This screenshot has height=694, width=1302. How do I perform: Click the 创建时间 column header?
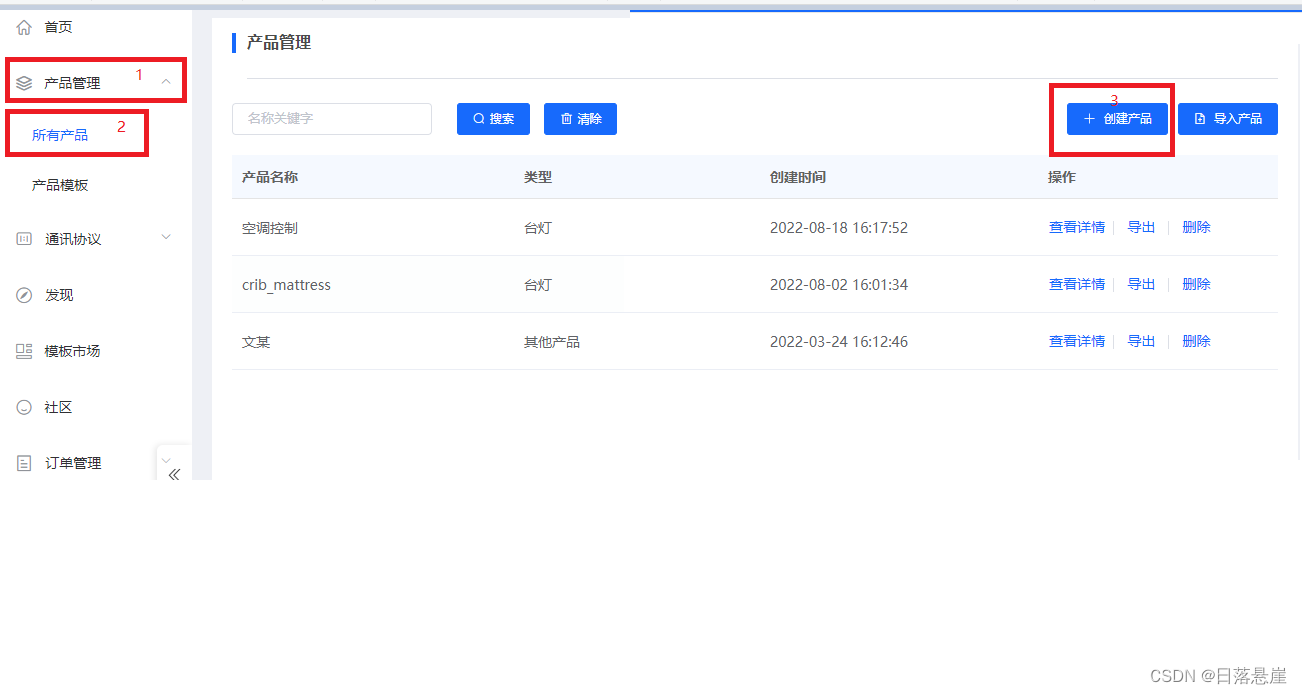pyautogui.click(x=798, y=177)
